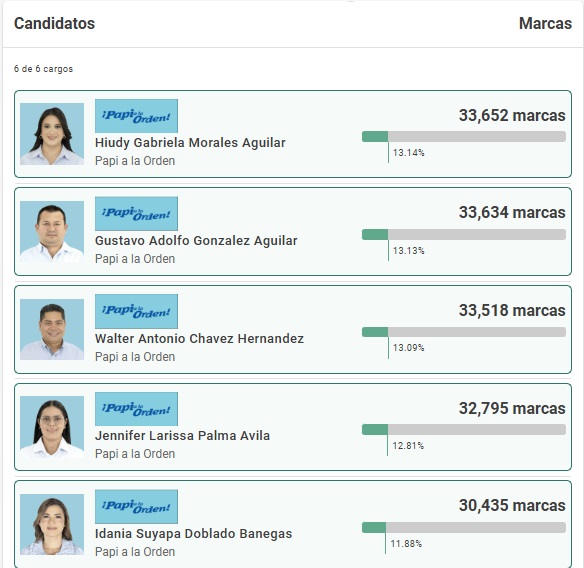584x568 pixels.
Task: Click Gustavo Adolfo Gonzalez Aguilar's portrait photo
Action: [x=52, y=232]
